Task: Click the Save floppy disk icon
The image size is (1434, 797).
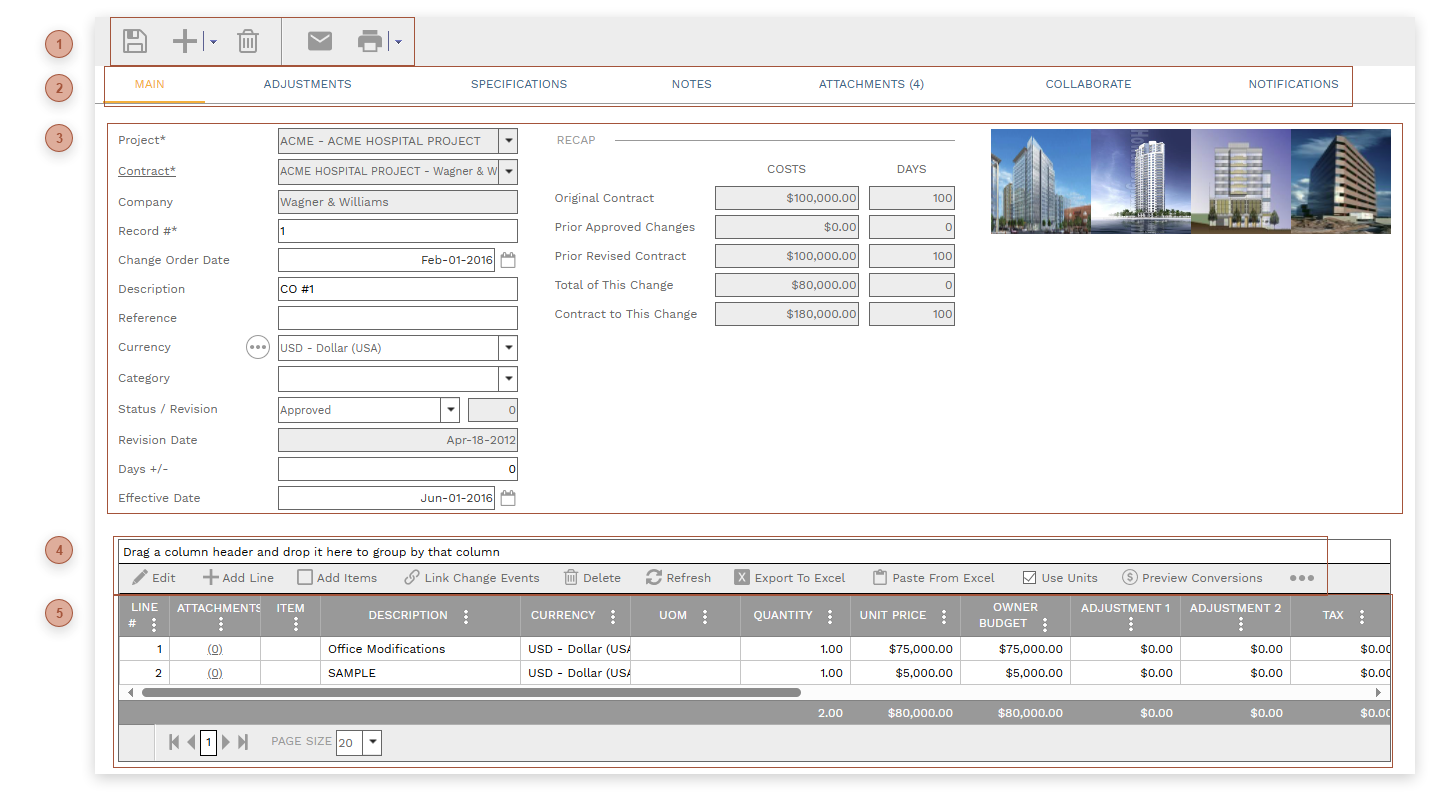Action: click(135, 41)
